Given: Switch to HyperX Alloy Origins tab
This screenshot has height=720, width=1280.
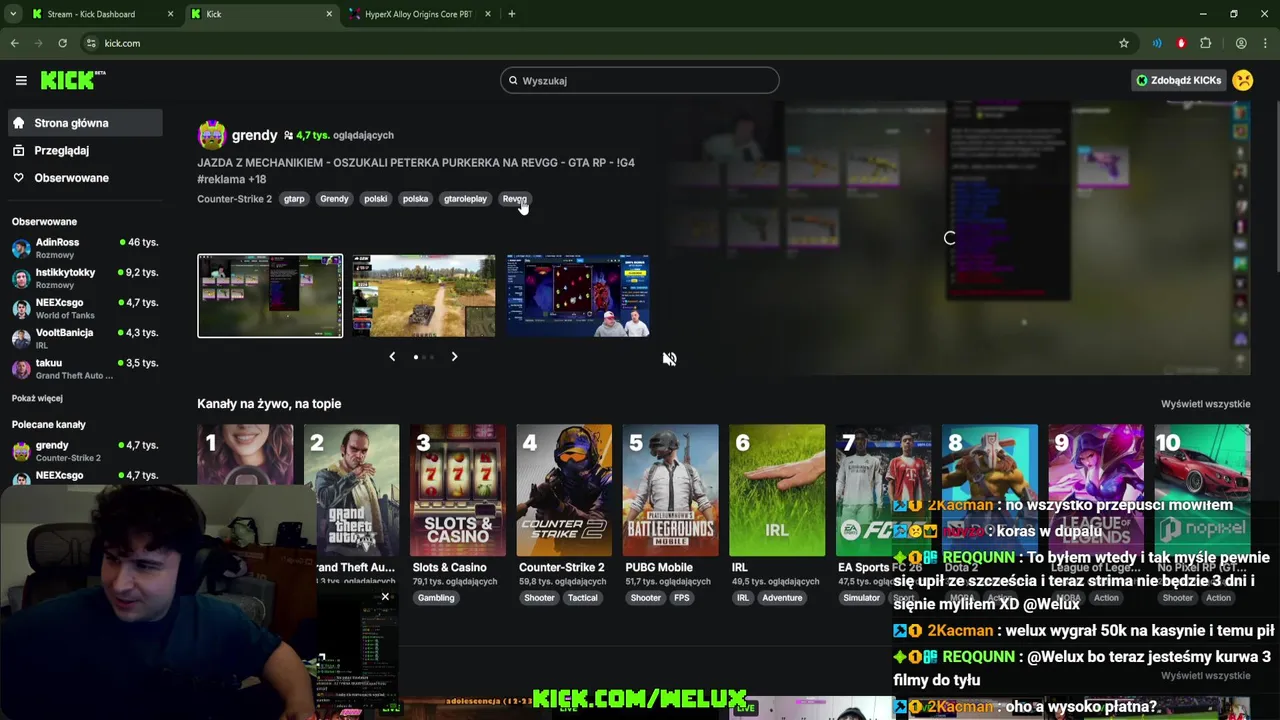Looking at the screenshot, I should tap(418, 14).
